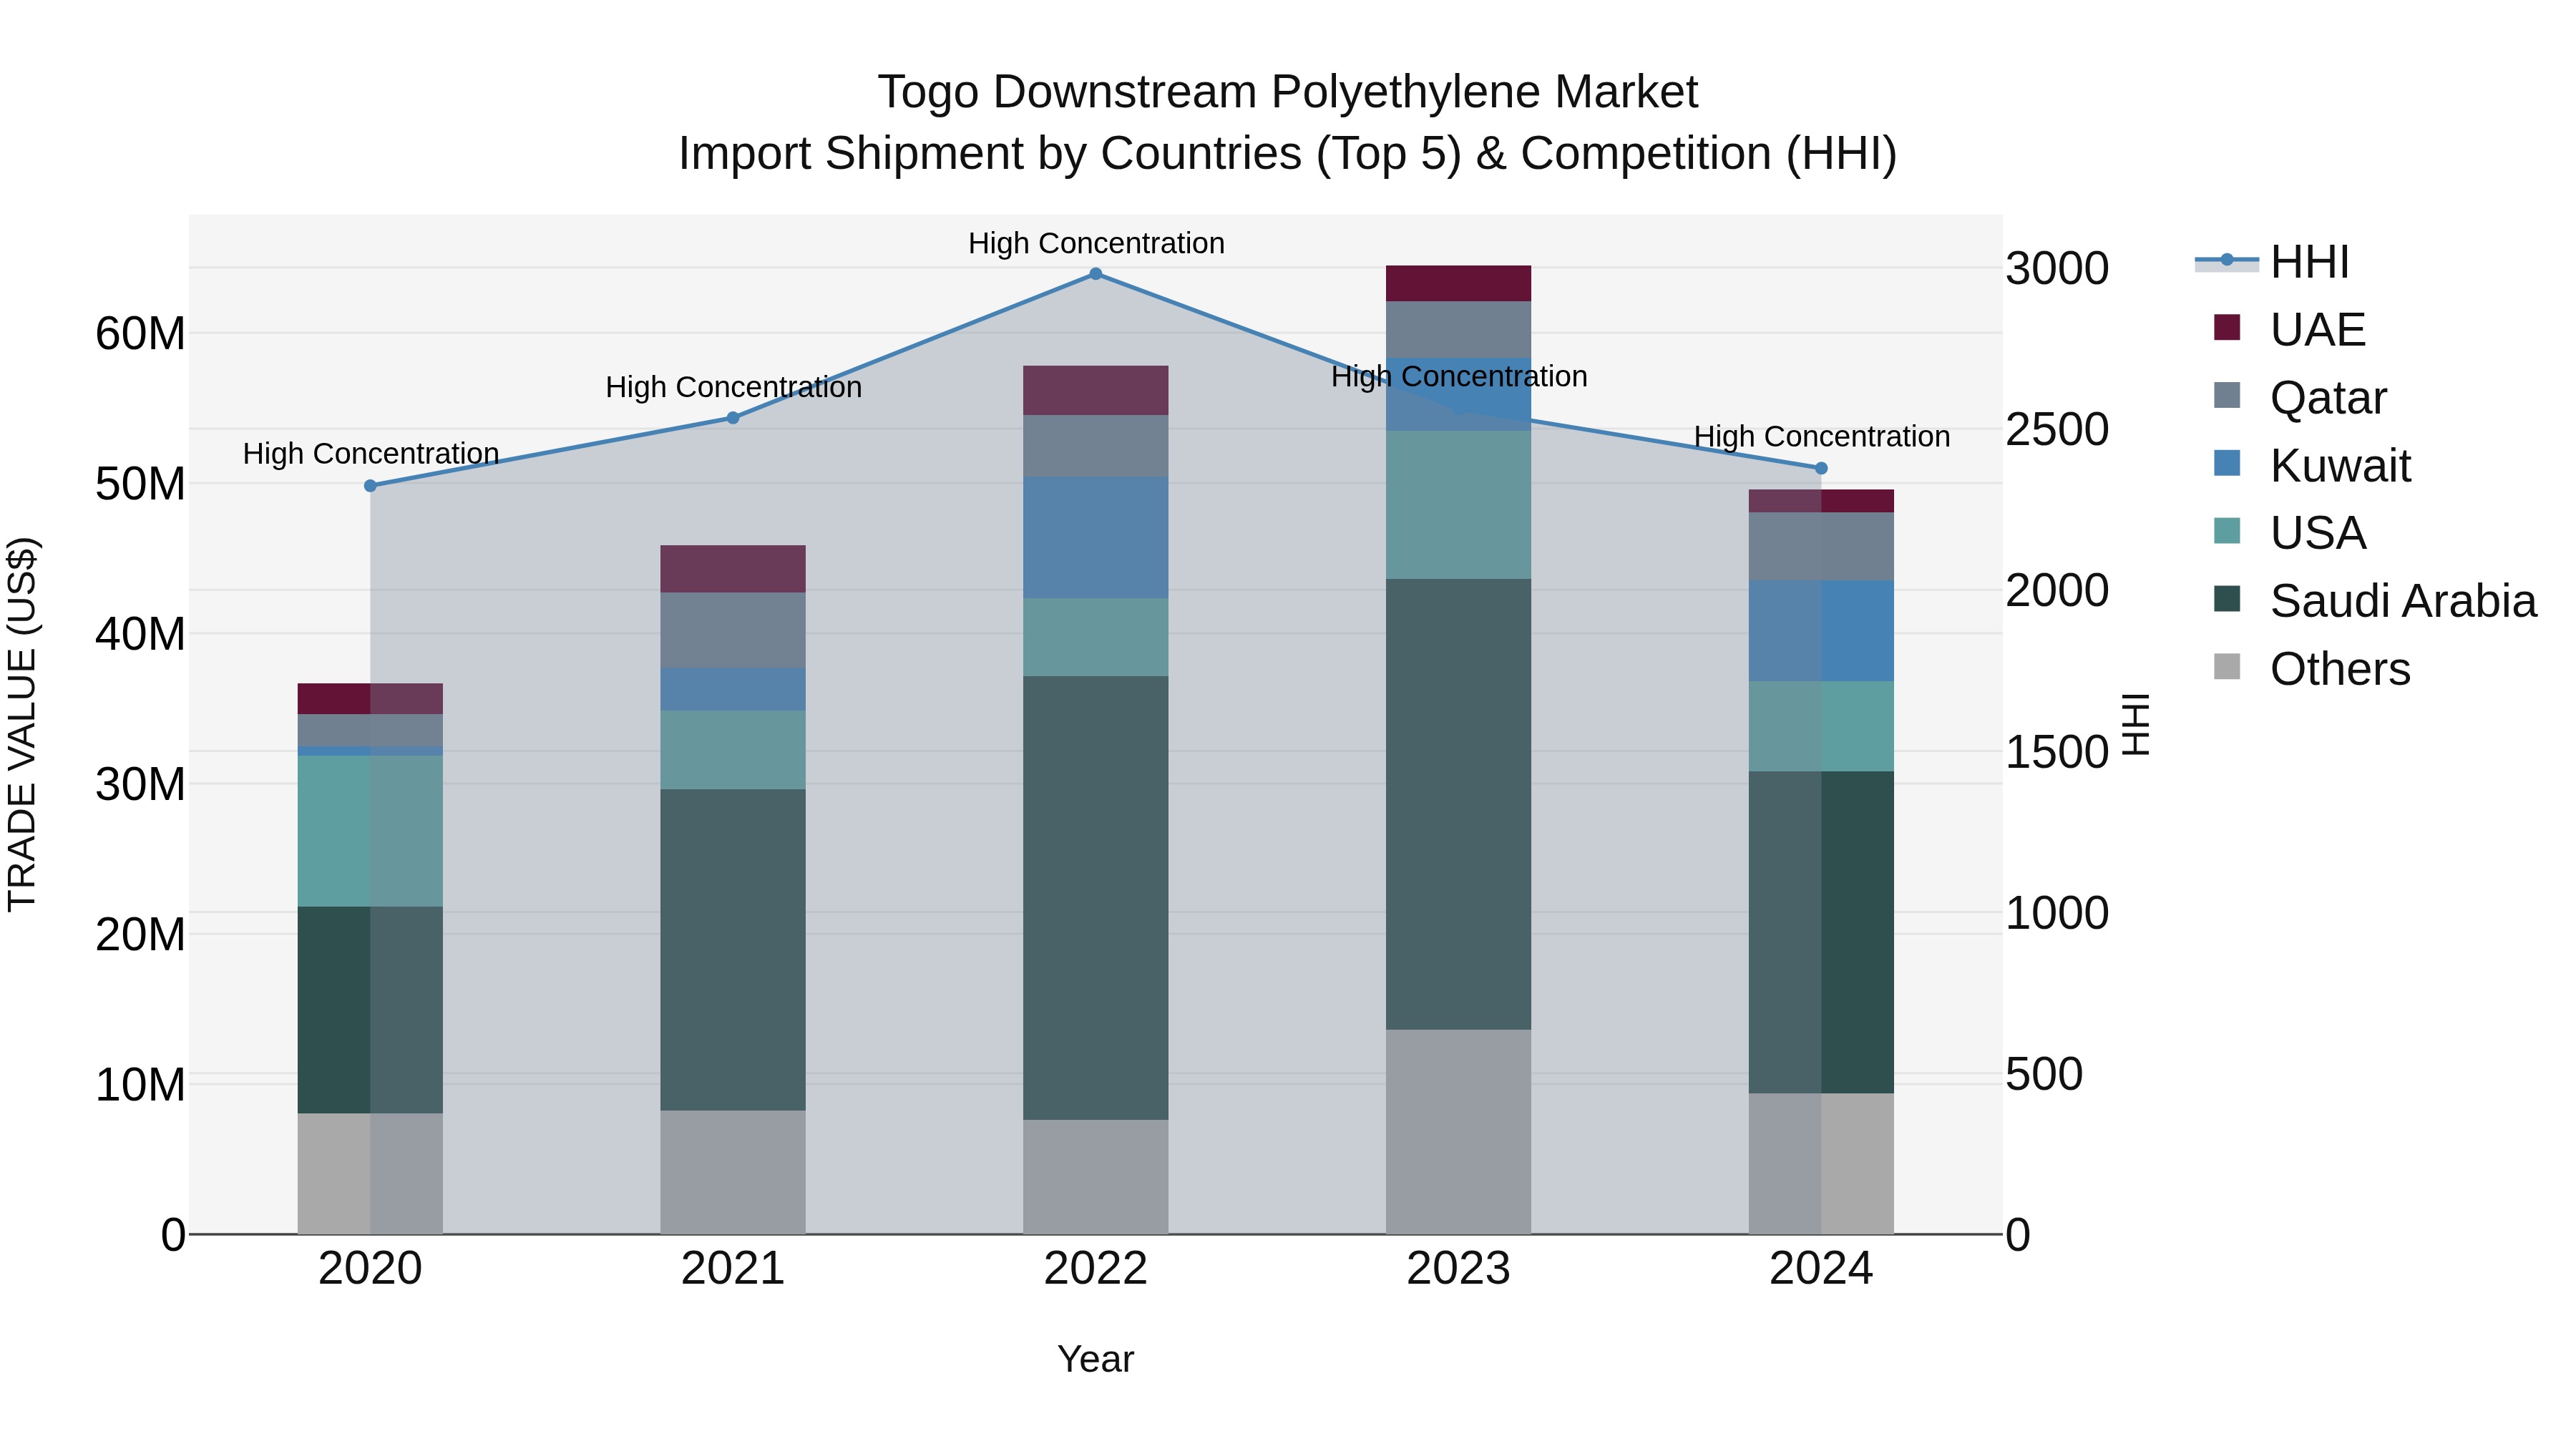Click the 1500 HHI axis tick label
The image size is (2576, 1449).
click(x=2058, y=752)
